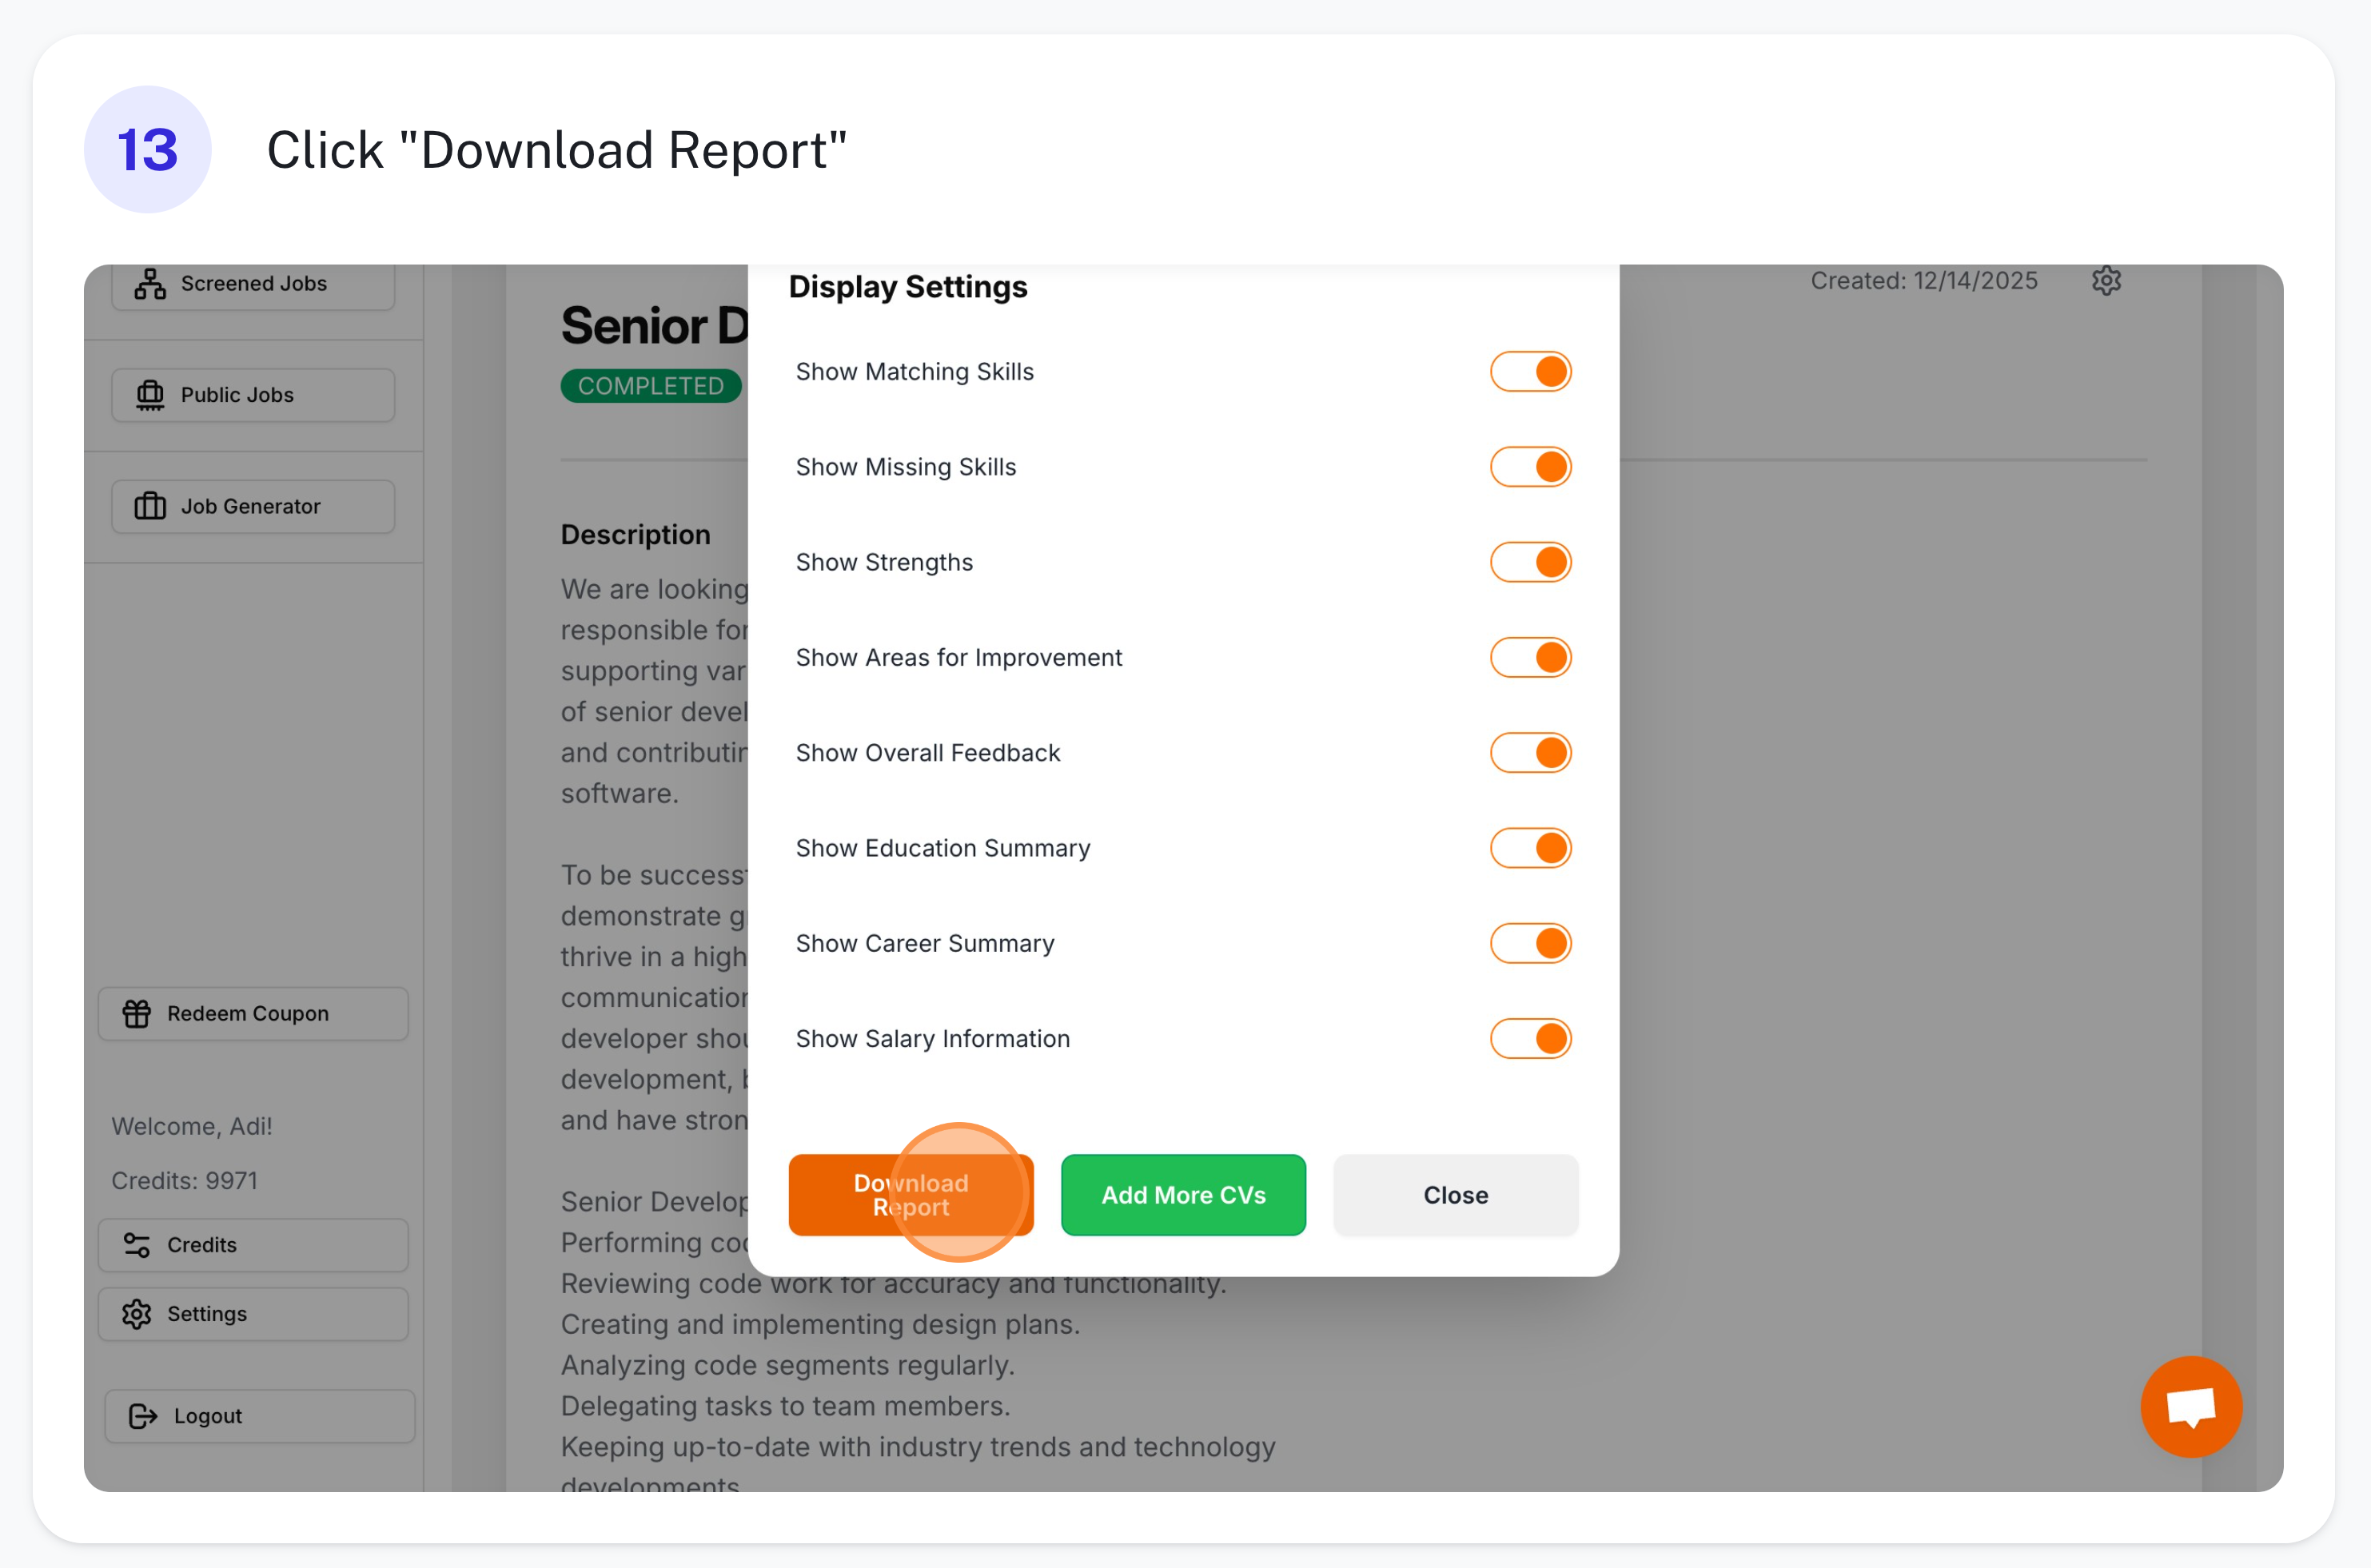Toggle Show Areas for Improvement
Viewport: 2371px width, 1568px height.
coord(1530,658)
